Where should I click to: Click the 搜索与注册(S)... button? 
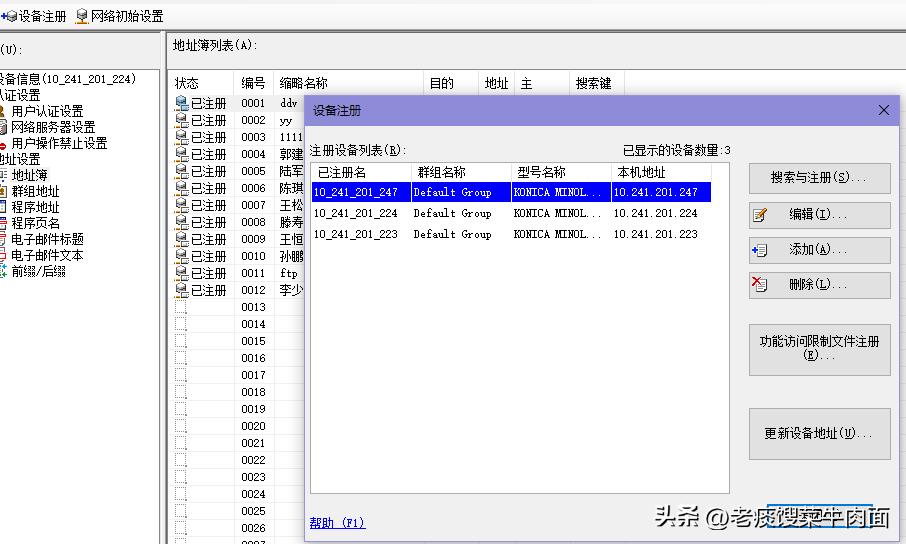[x=819, y=178]
